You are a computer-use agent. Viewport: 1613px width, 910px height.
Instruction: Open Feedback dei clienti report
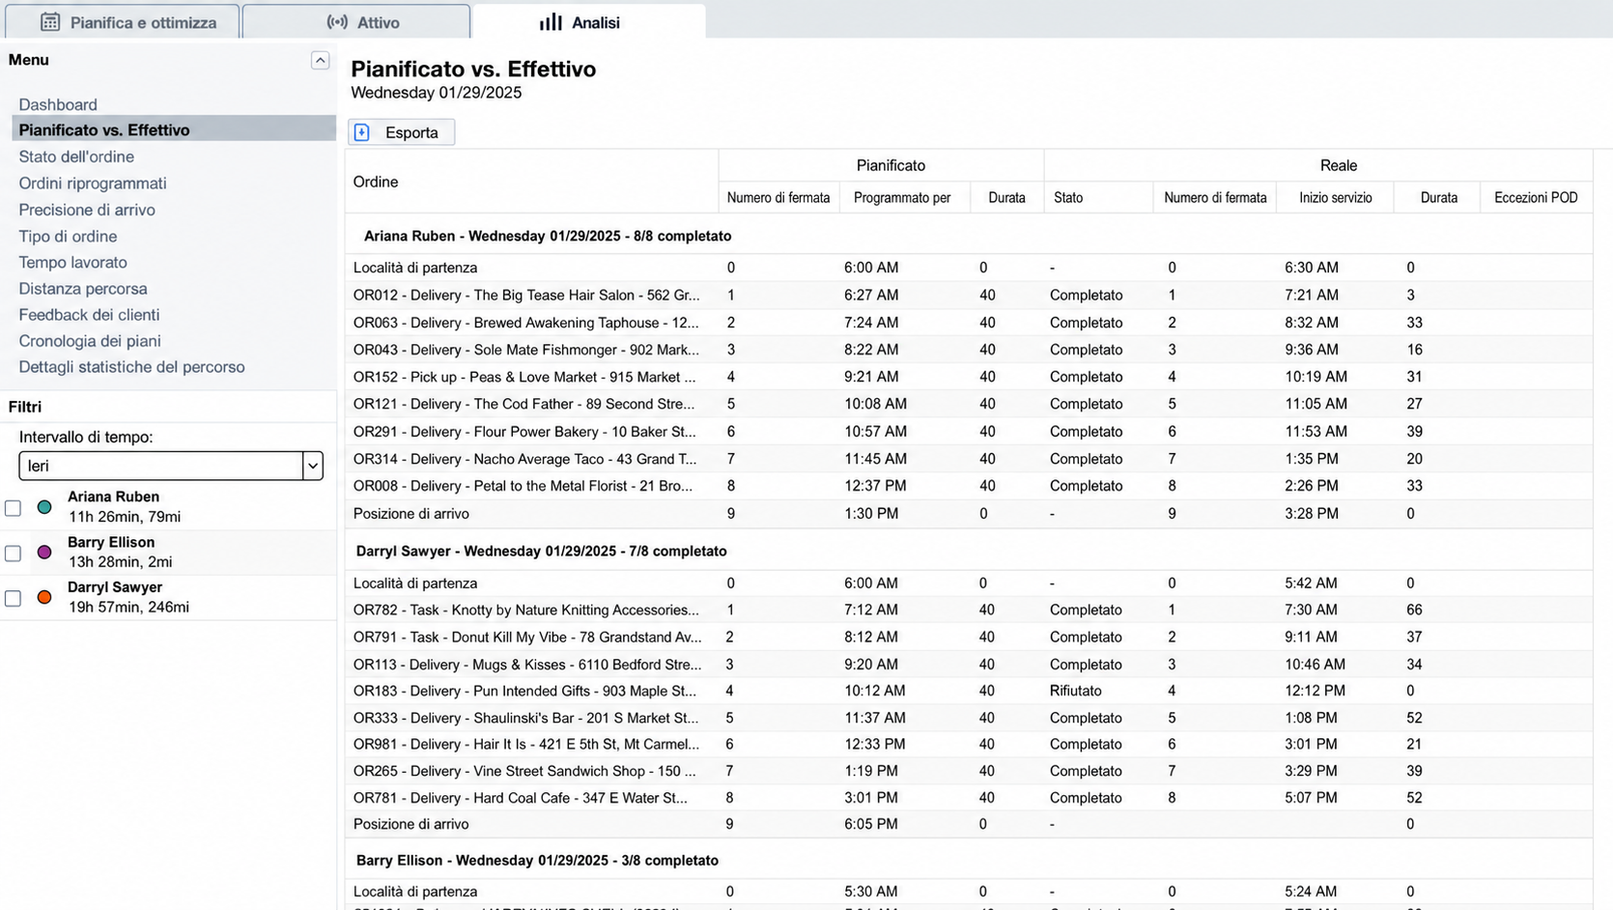coord(89,315)
